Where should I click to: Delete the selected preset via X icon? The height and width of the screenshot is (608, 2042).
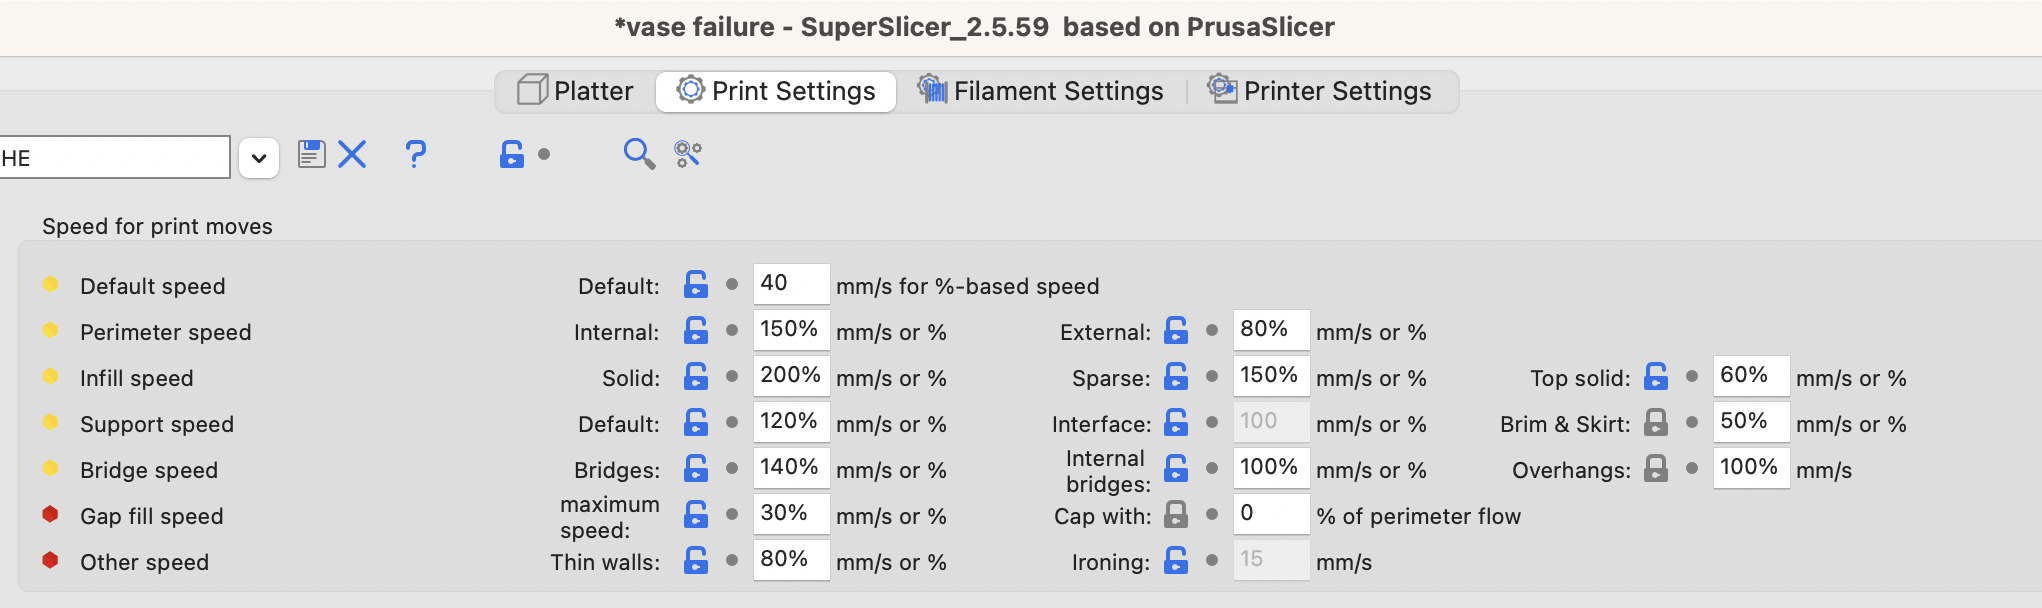click(352, 154)
